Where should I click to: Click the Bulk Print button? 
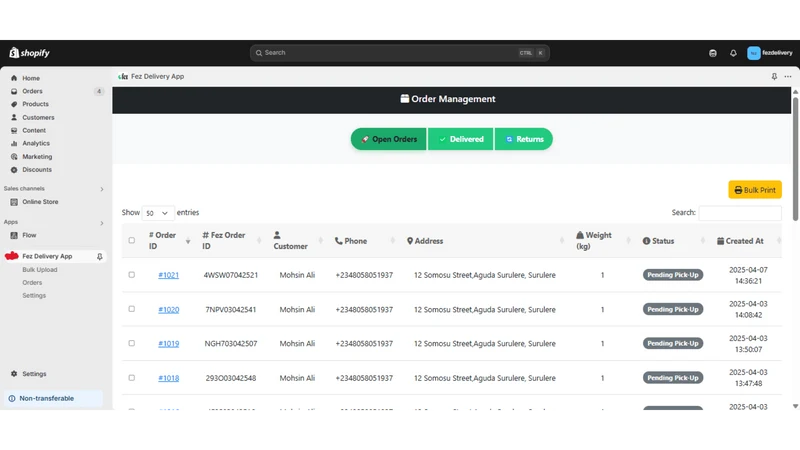755,190
